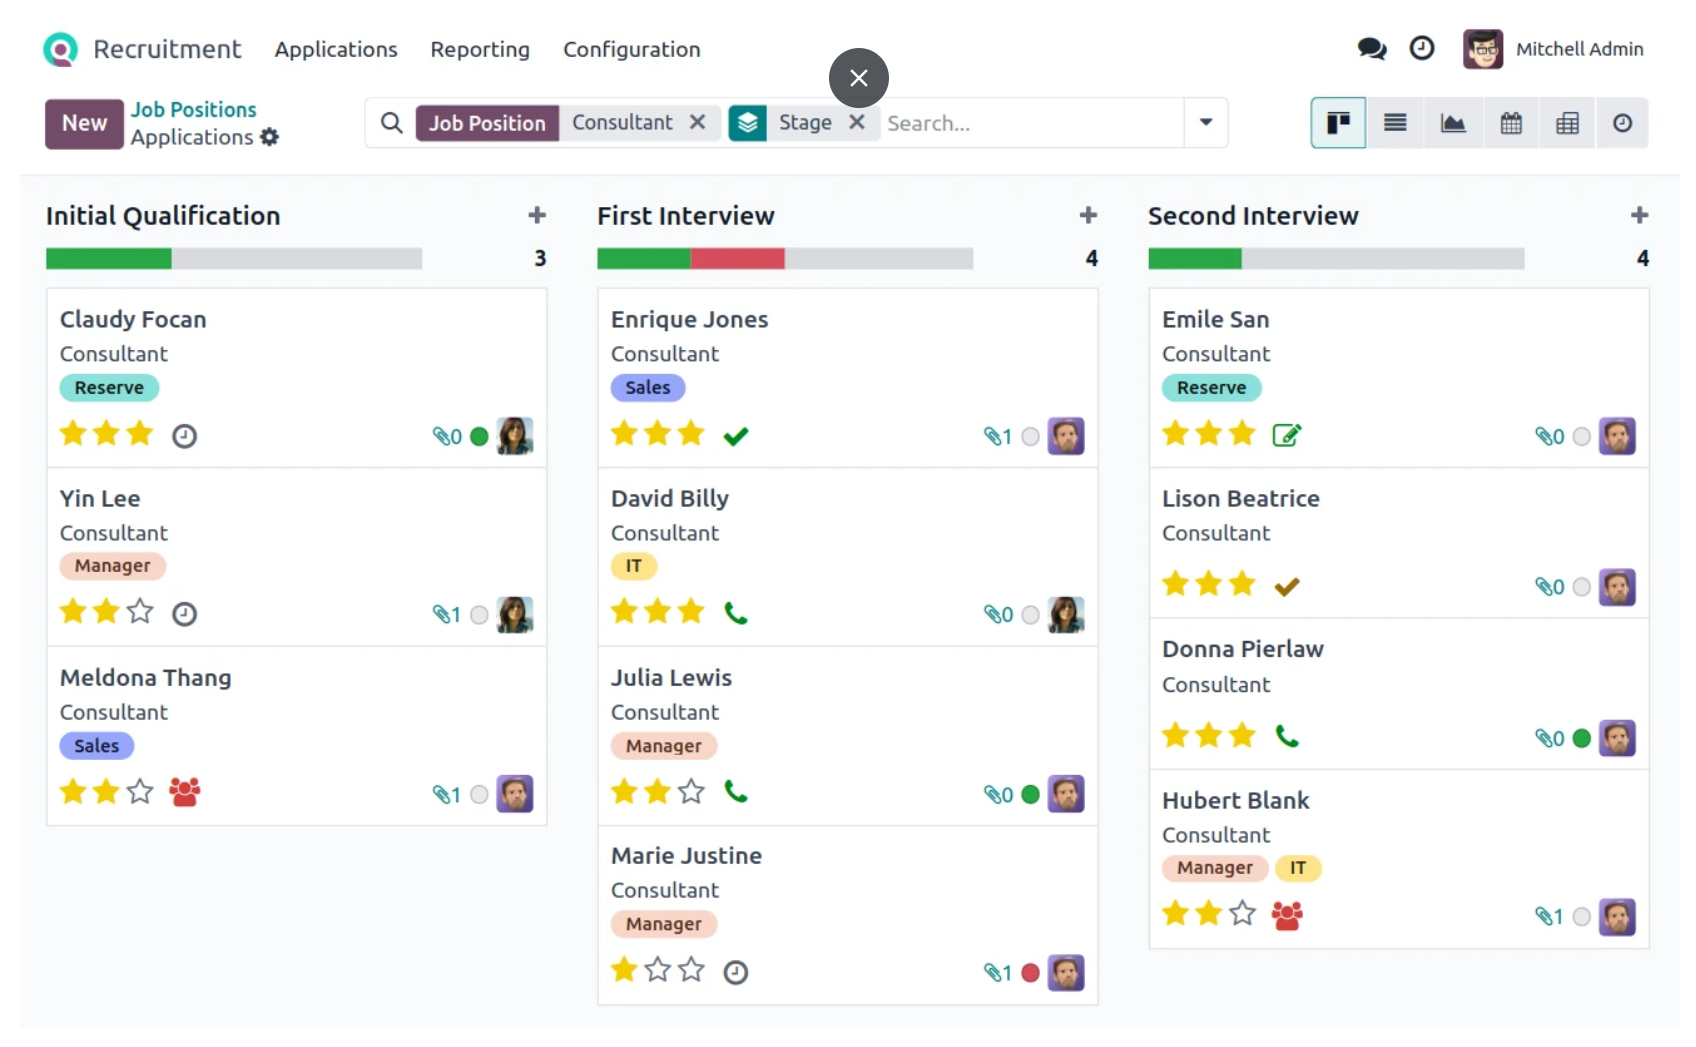Switch to the list view
The height and width of the screenshot is (1047, 1696).
(1395, 123)
